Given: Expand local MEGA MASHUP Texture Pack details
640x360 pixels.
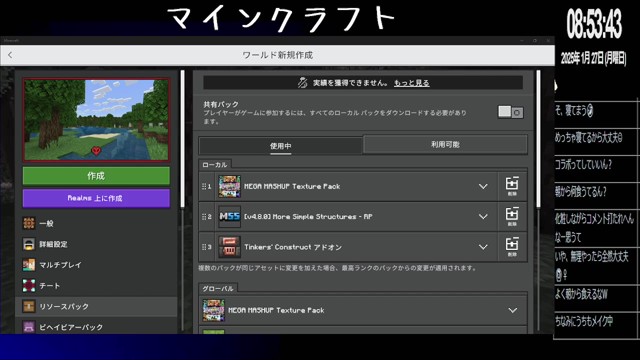Looking at the screenshot, I should pyautogui.click(x=483, y=187).
